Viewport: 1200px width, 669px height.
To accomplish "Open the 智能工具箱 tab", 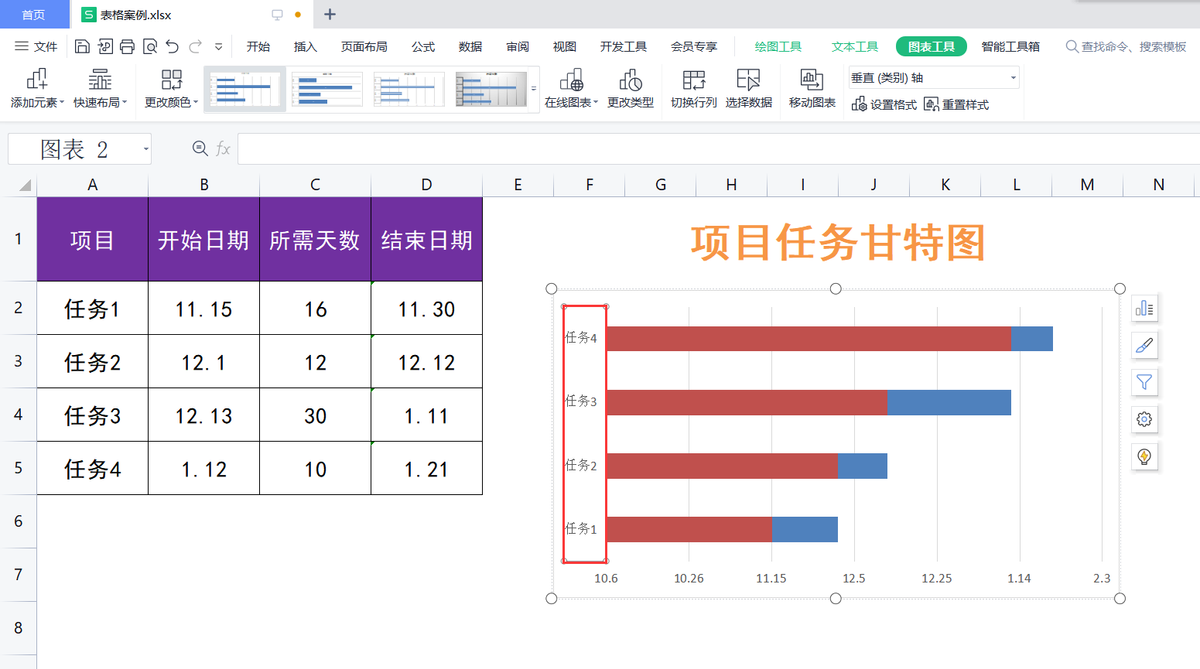I will (x=1010, y=46).
